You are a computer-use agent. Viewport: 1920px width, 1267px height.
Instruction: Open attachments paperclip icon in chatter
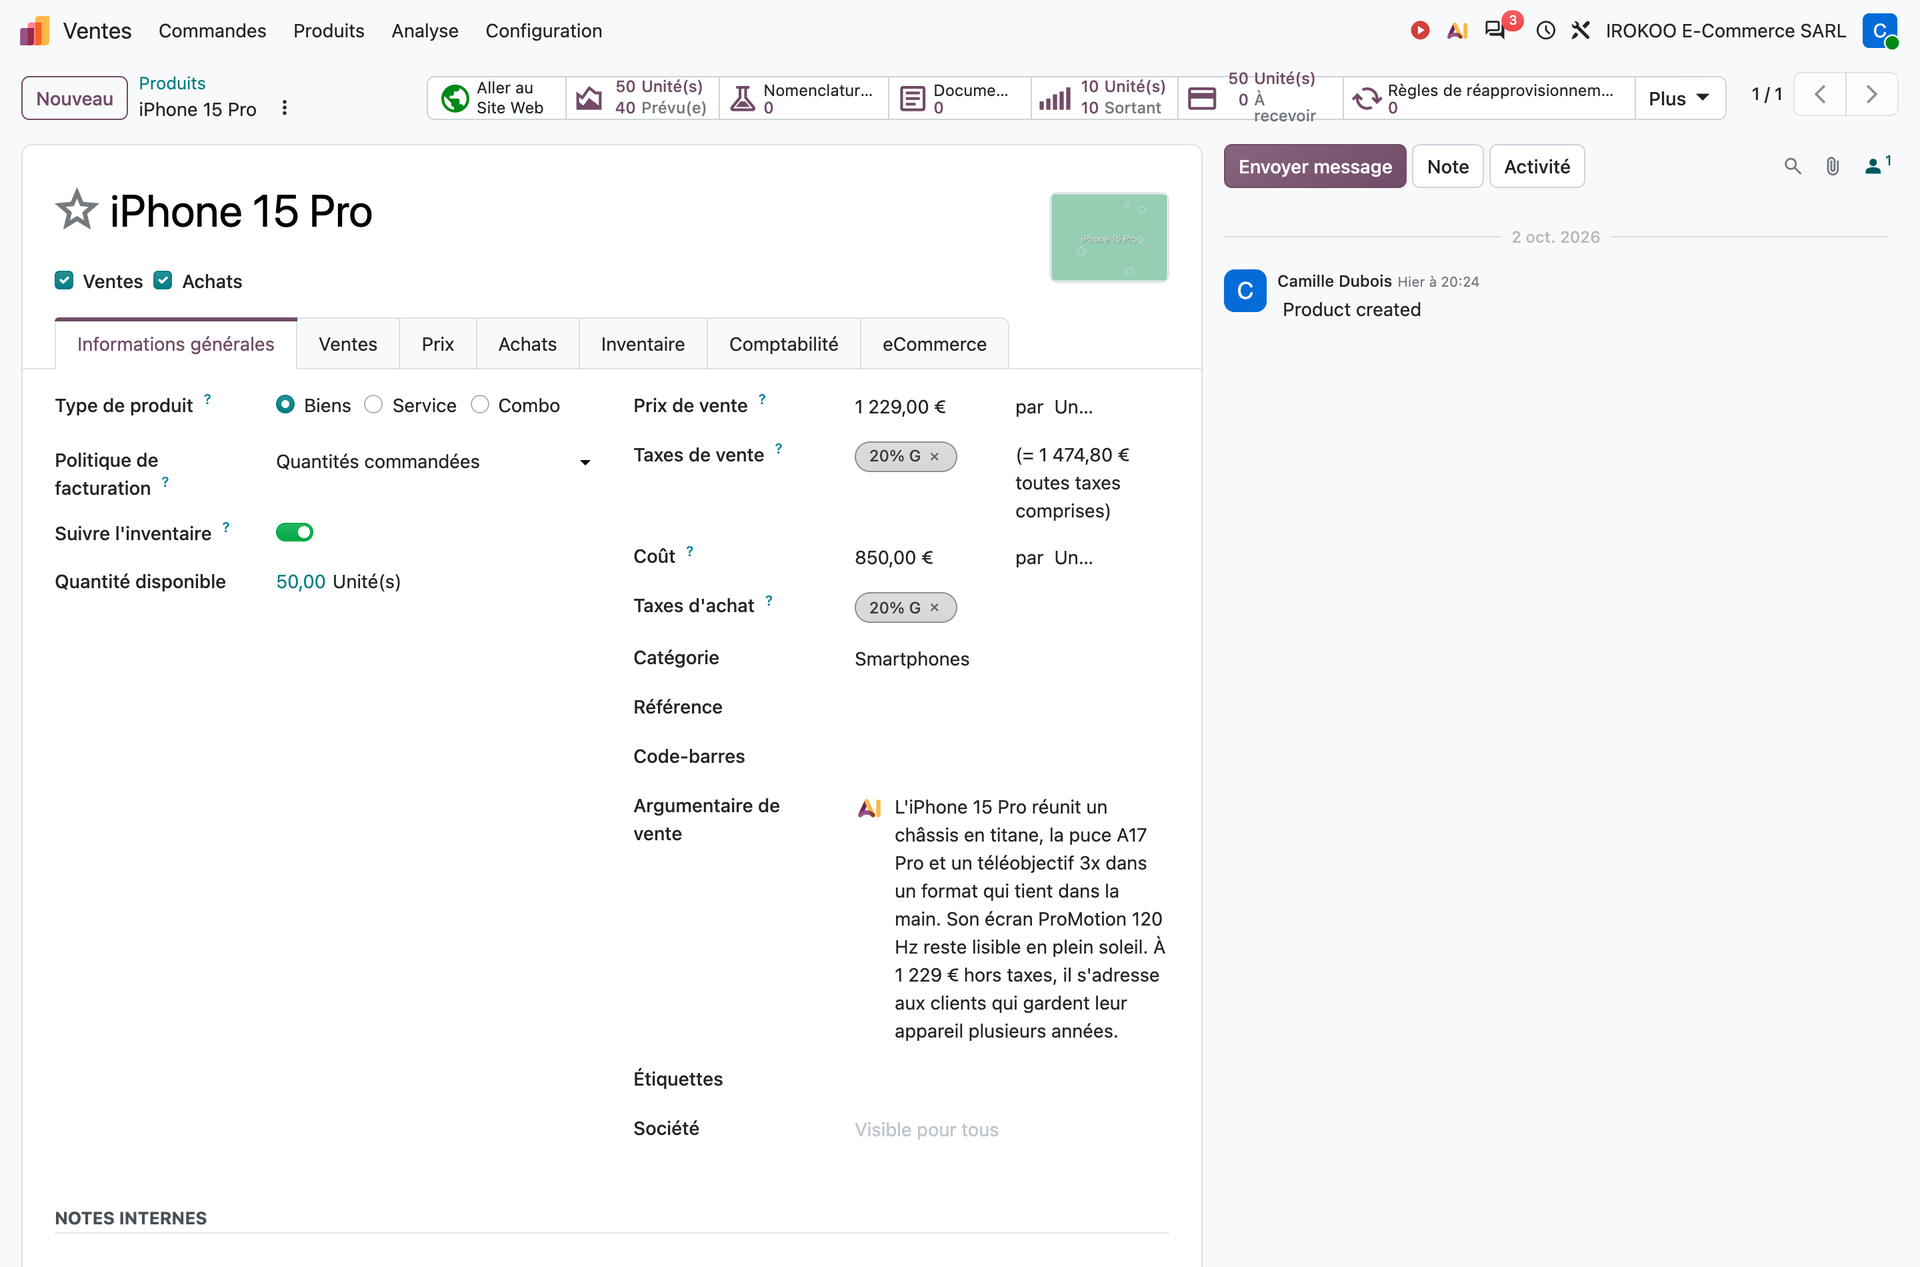[x=1832, y=167]
